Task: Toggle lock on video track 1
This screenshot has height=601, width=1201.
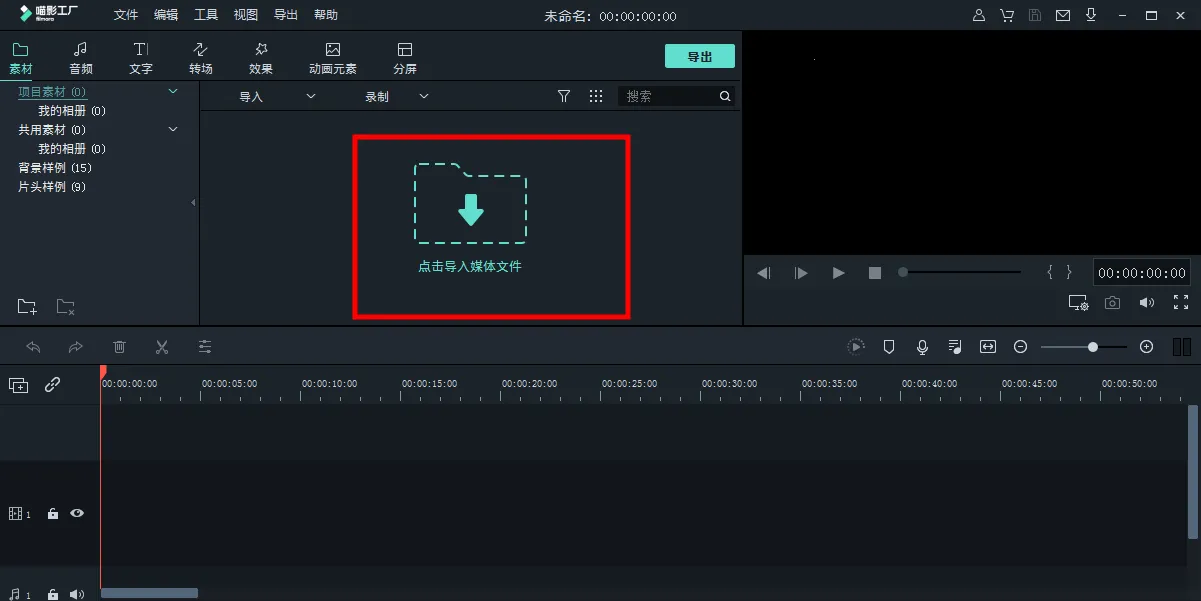Action: point(53,514)
